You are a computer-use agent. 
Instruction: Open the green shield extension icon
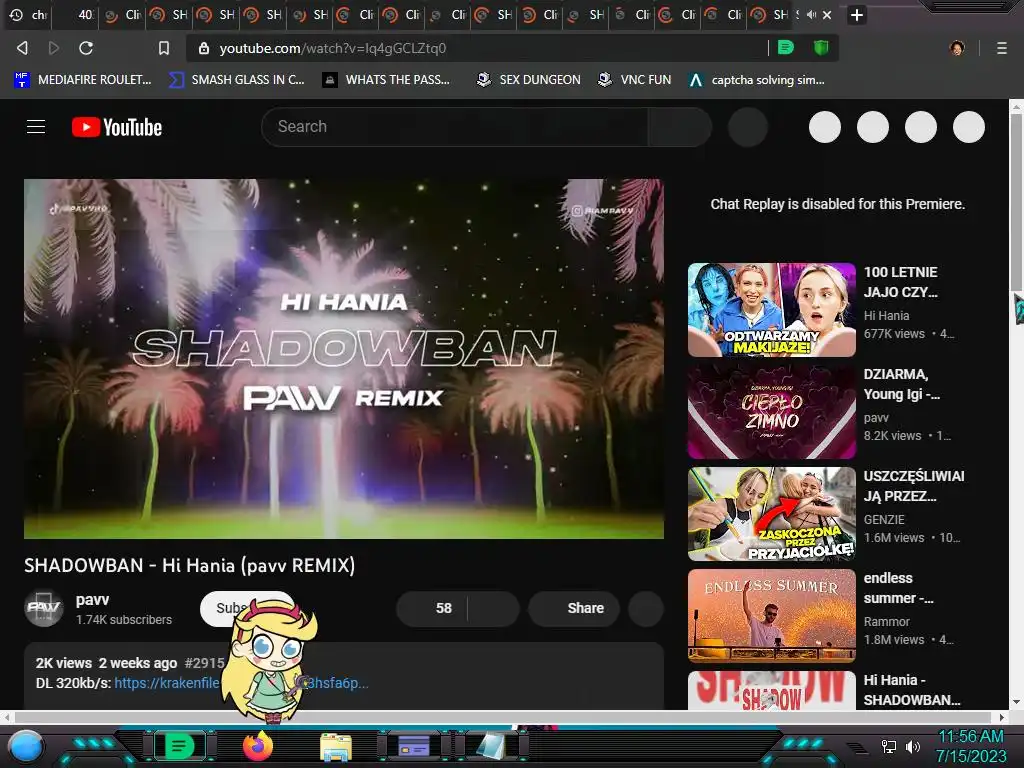821,47
